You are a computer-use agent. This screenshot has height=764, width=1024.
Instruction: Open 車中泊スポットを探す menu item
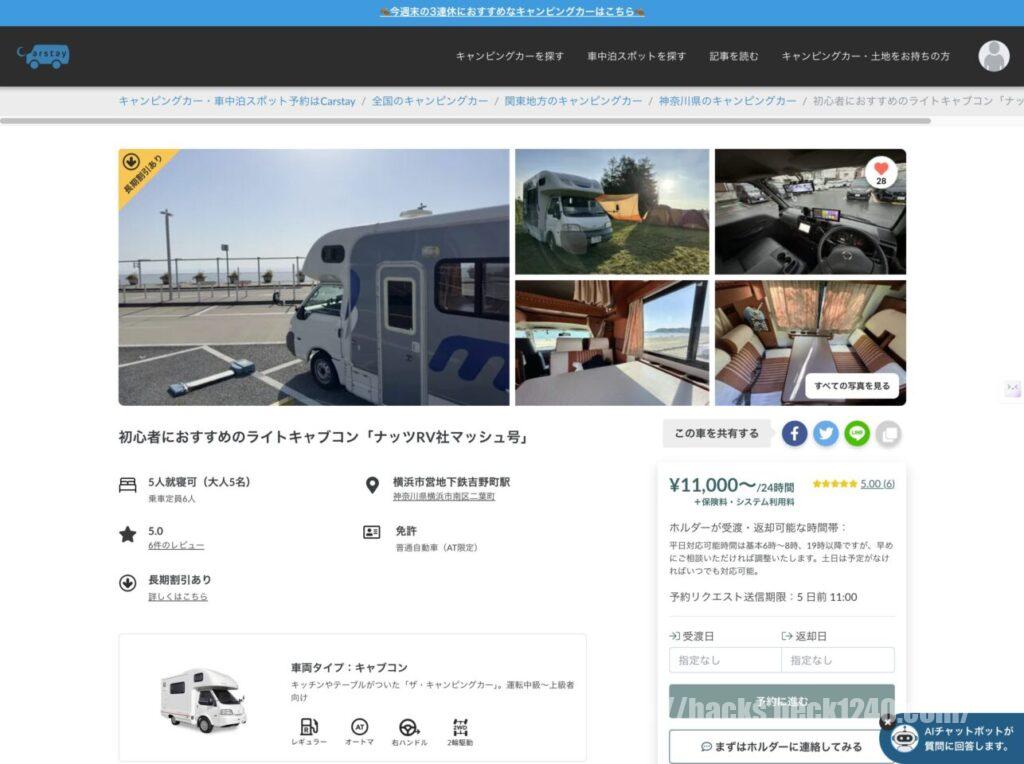tap(637, 56)
